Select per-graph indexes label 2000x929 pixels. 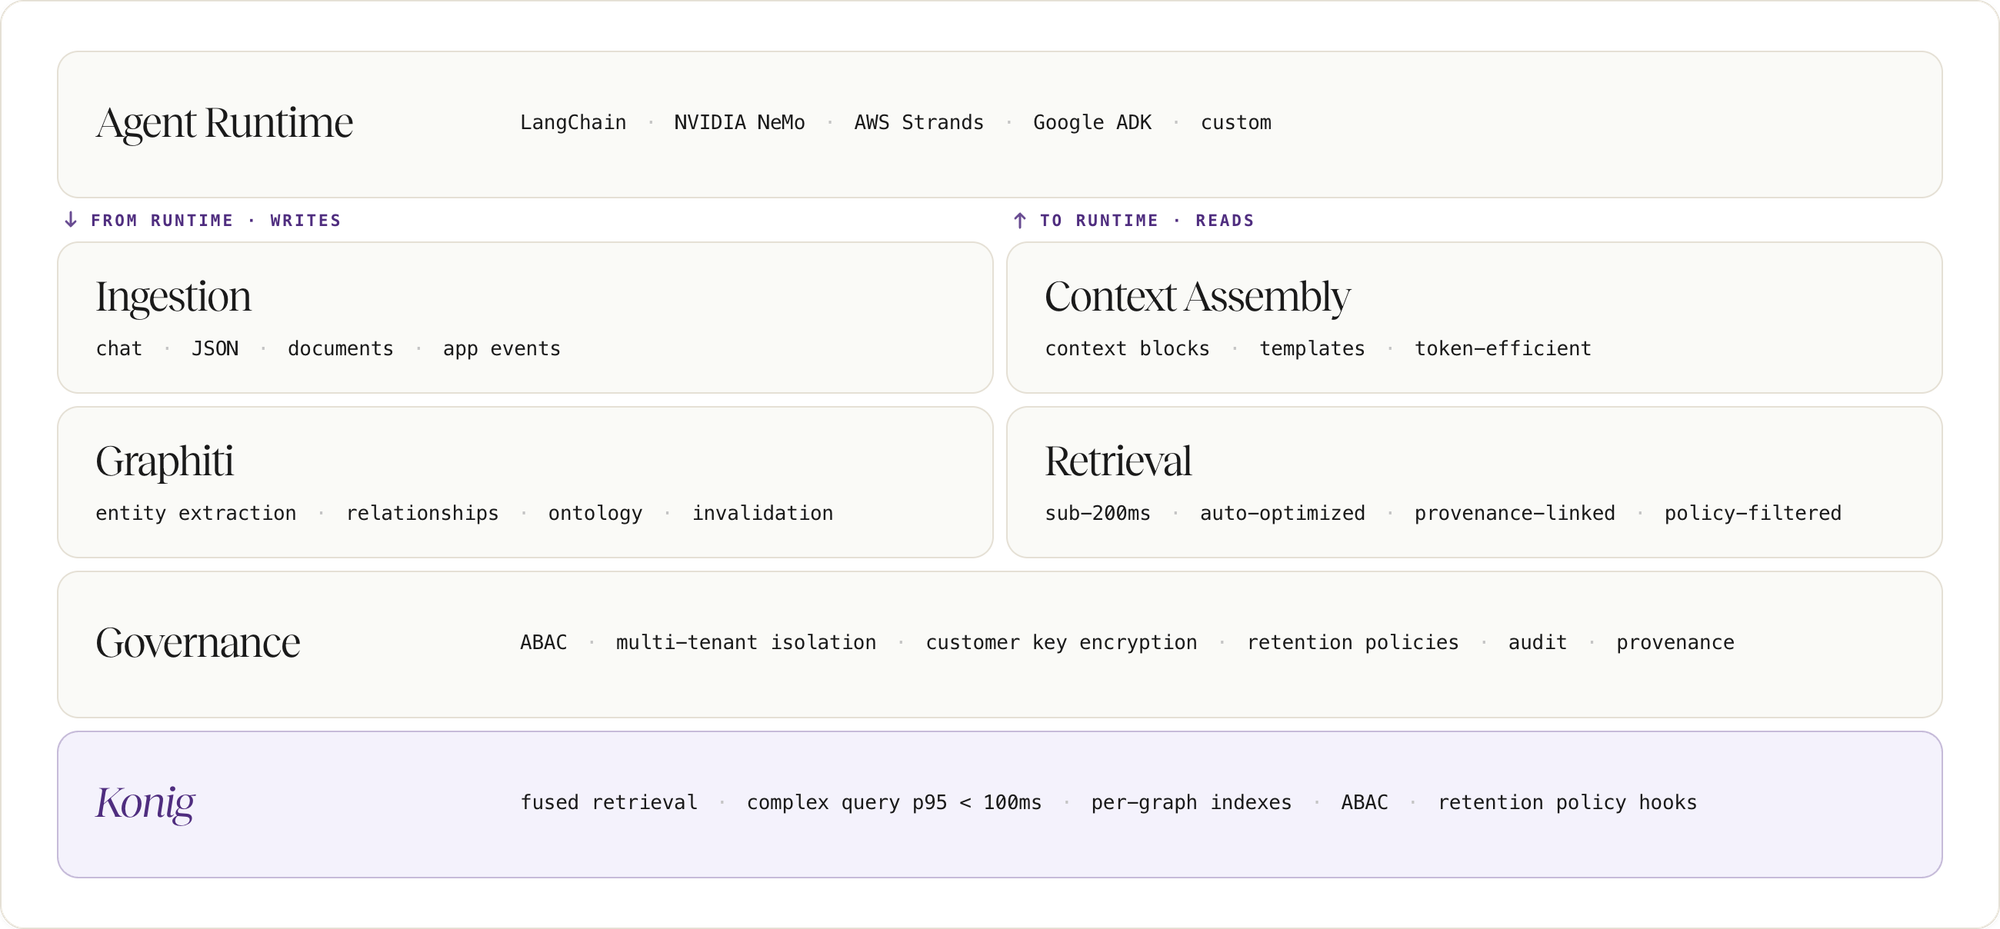click(1191, 803)
